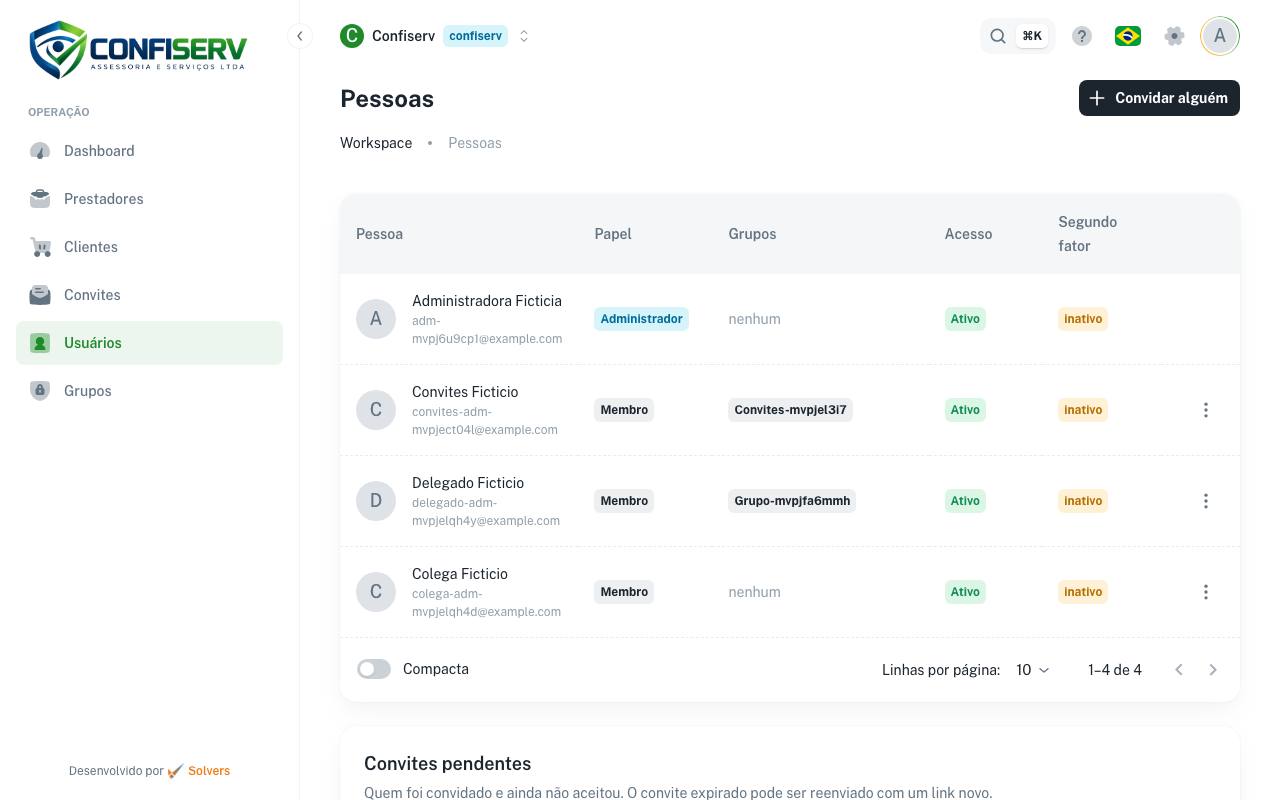1280x800 pixels.
Task: Open search with magnifier icon
Action: click(998, 36)
